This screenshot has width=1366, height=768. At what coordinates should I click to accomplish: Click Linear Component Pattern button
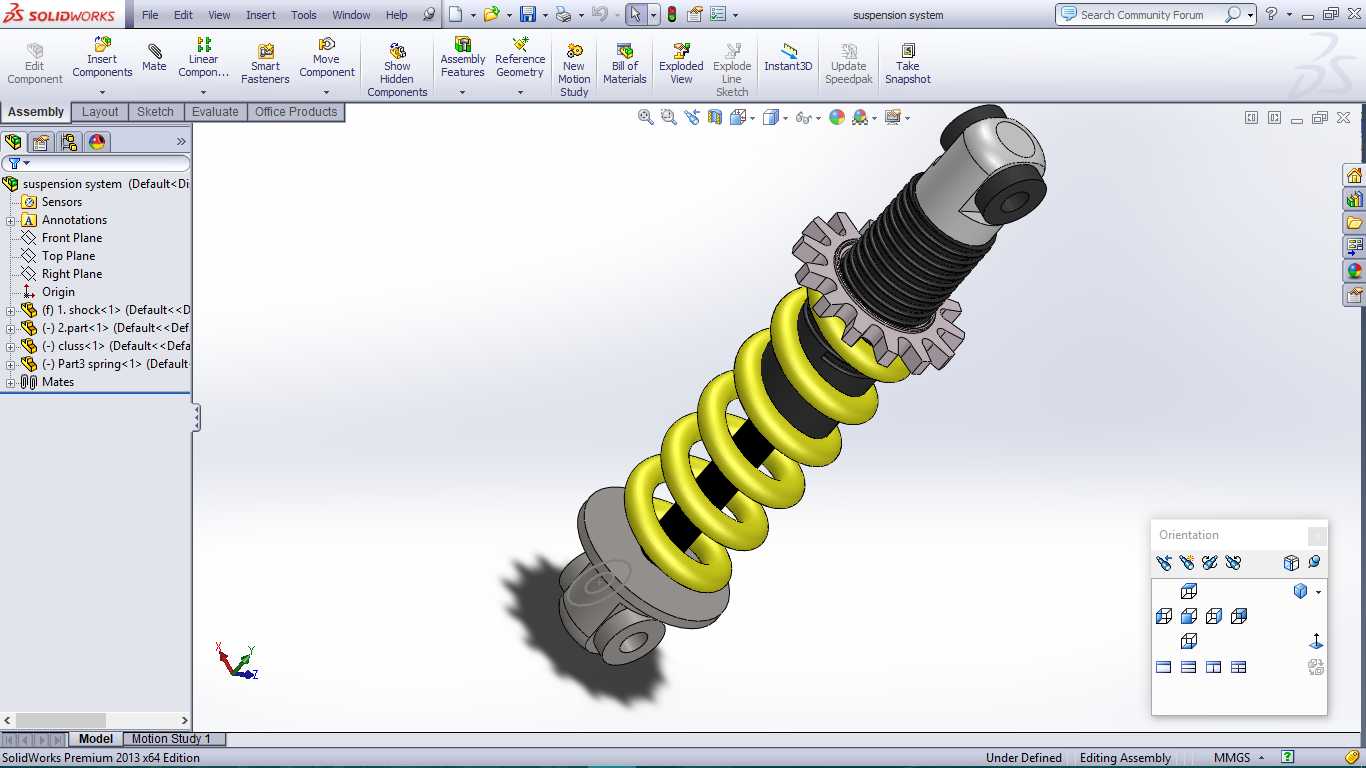203,58
